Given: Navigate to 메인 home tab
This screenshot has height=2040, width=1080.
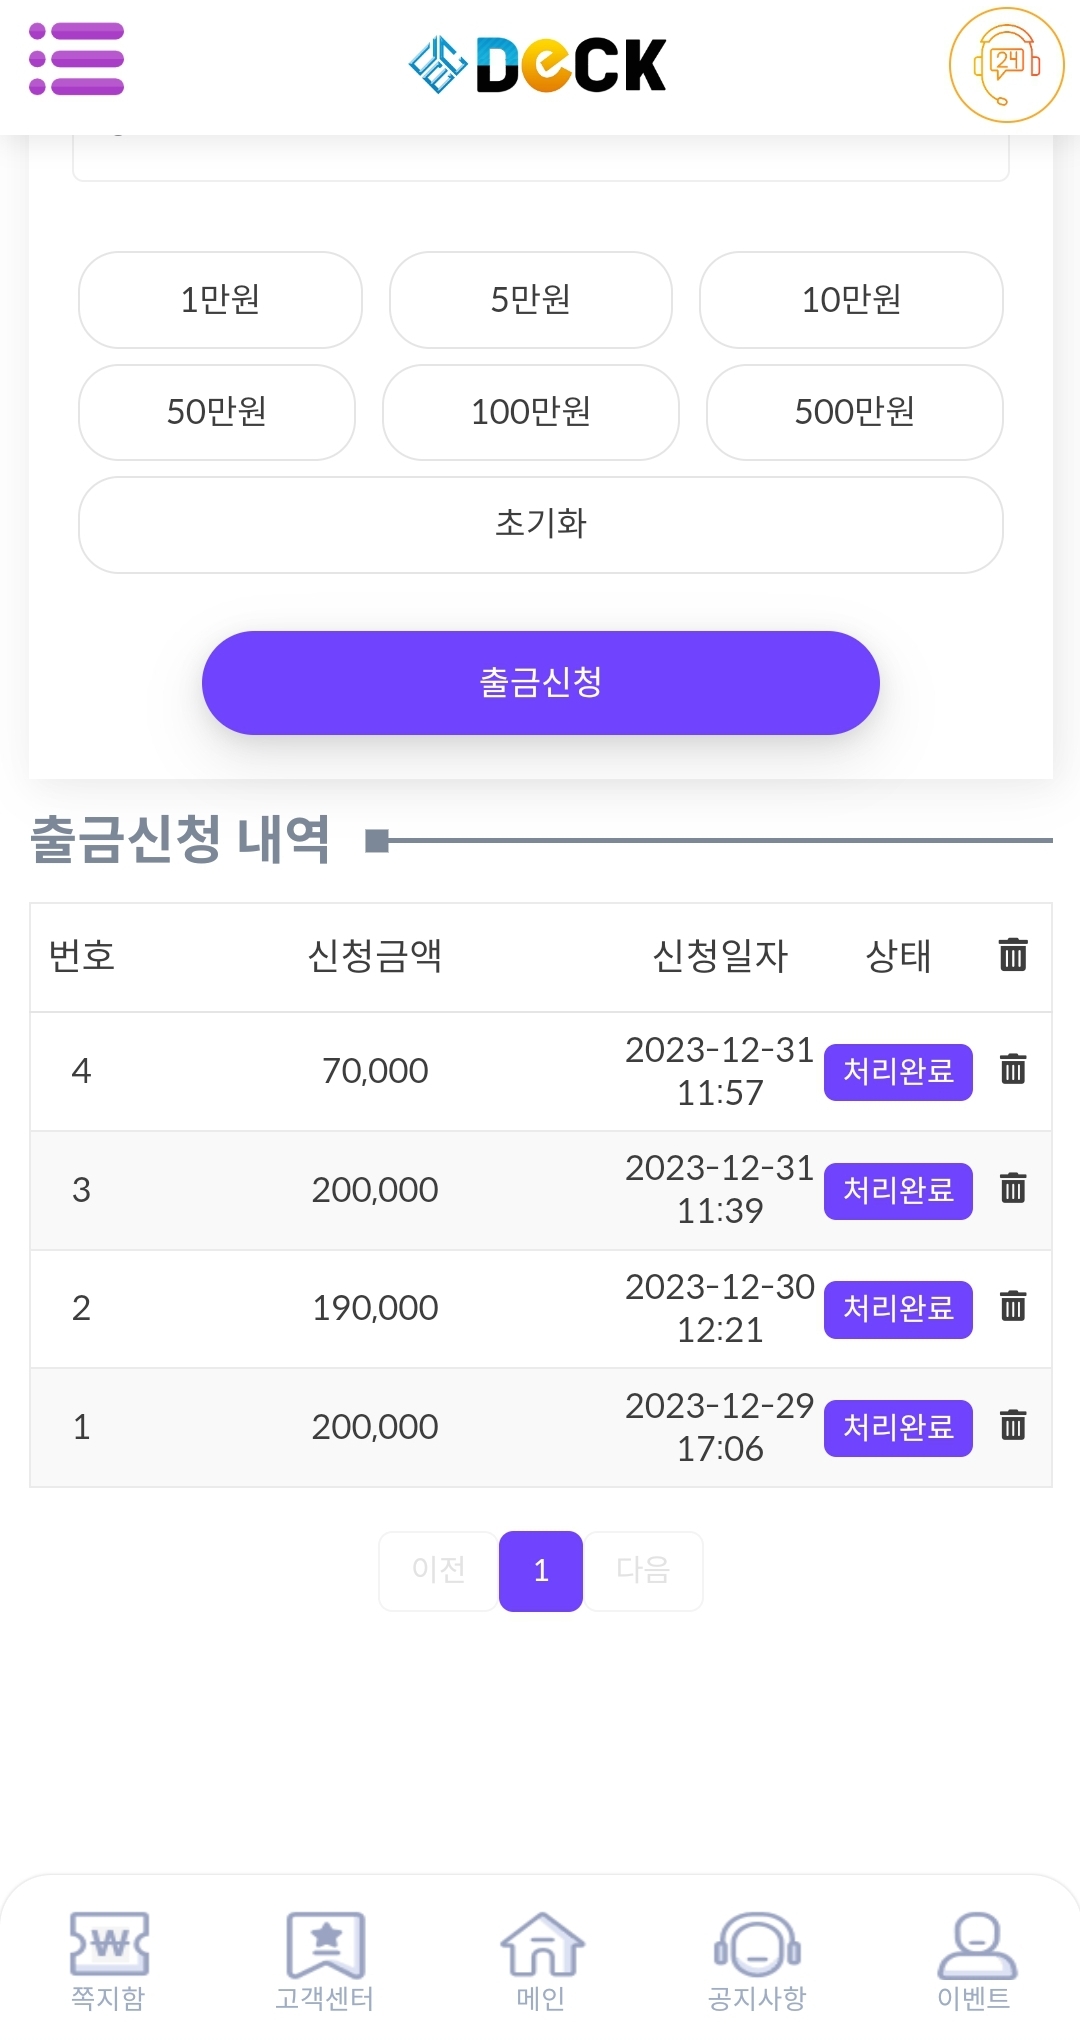Looking at the screenshot, I should click(x=541, y=1961).
